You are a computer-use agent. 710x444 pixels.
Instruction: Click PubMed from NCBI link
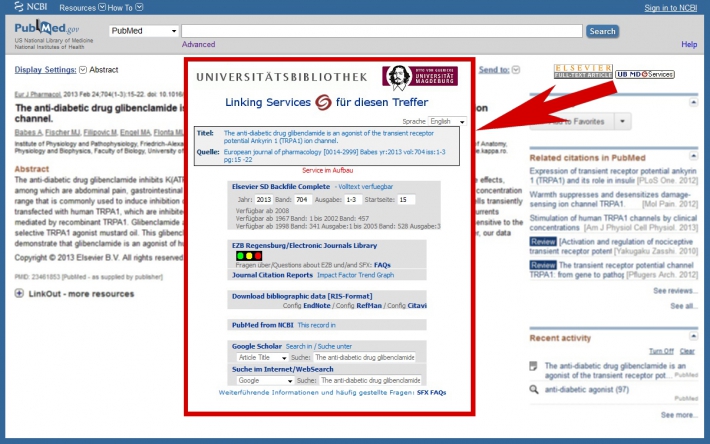coord(263,325)
